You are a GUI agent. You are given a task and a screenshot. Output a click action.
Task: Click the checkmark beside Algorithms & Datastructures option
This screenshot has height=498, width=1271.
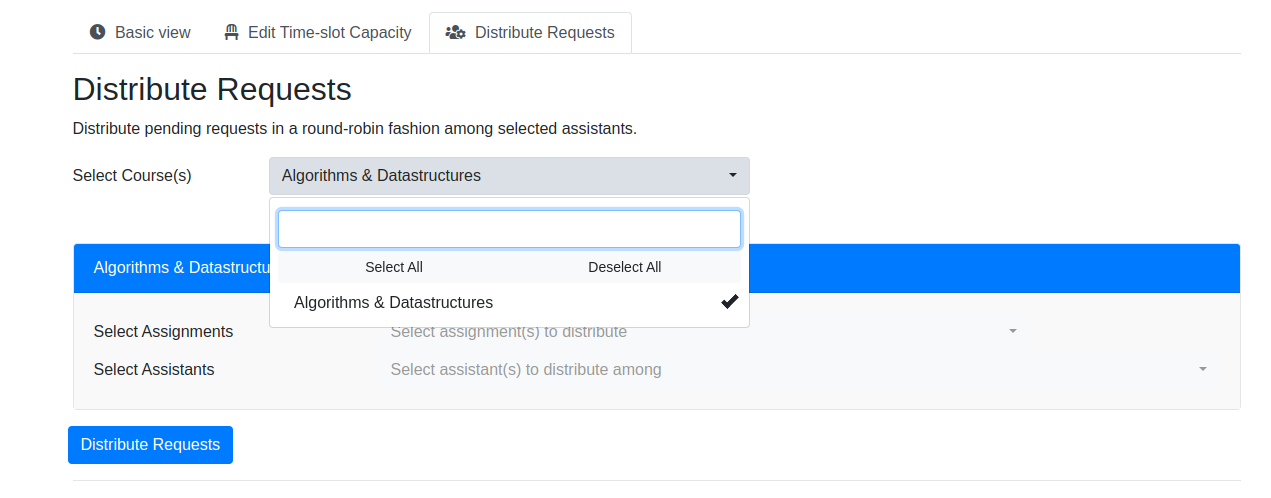(x=729, y=302)
